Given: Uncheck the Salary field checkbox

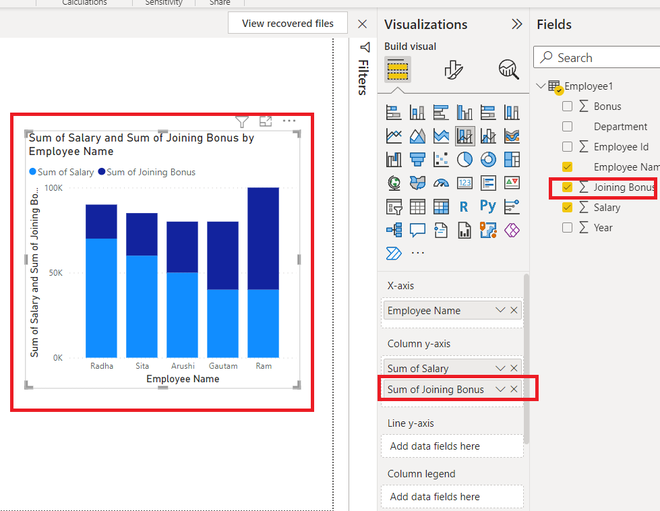Looking at the screenshot, I should pyautogui.click(x=567, y=207).
